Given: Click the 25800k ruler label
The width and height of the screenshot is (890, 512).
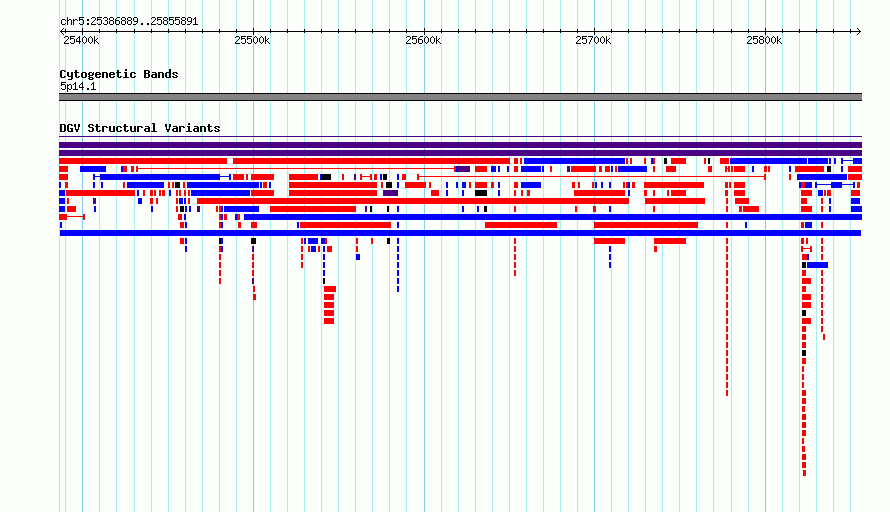Looking at the screenshot, I should (764, 40).
